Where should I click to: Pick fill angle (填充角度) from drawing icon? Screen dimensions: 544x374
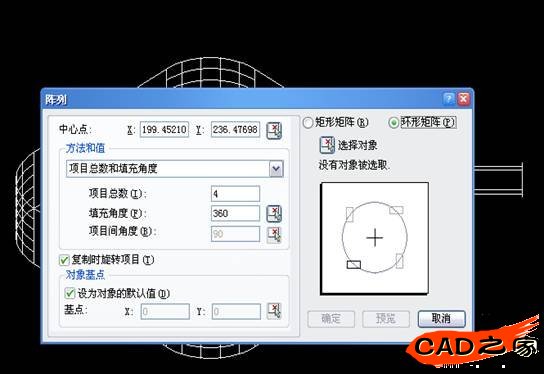pyautogui.click(x=274, y=213)
